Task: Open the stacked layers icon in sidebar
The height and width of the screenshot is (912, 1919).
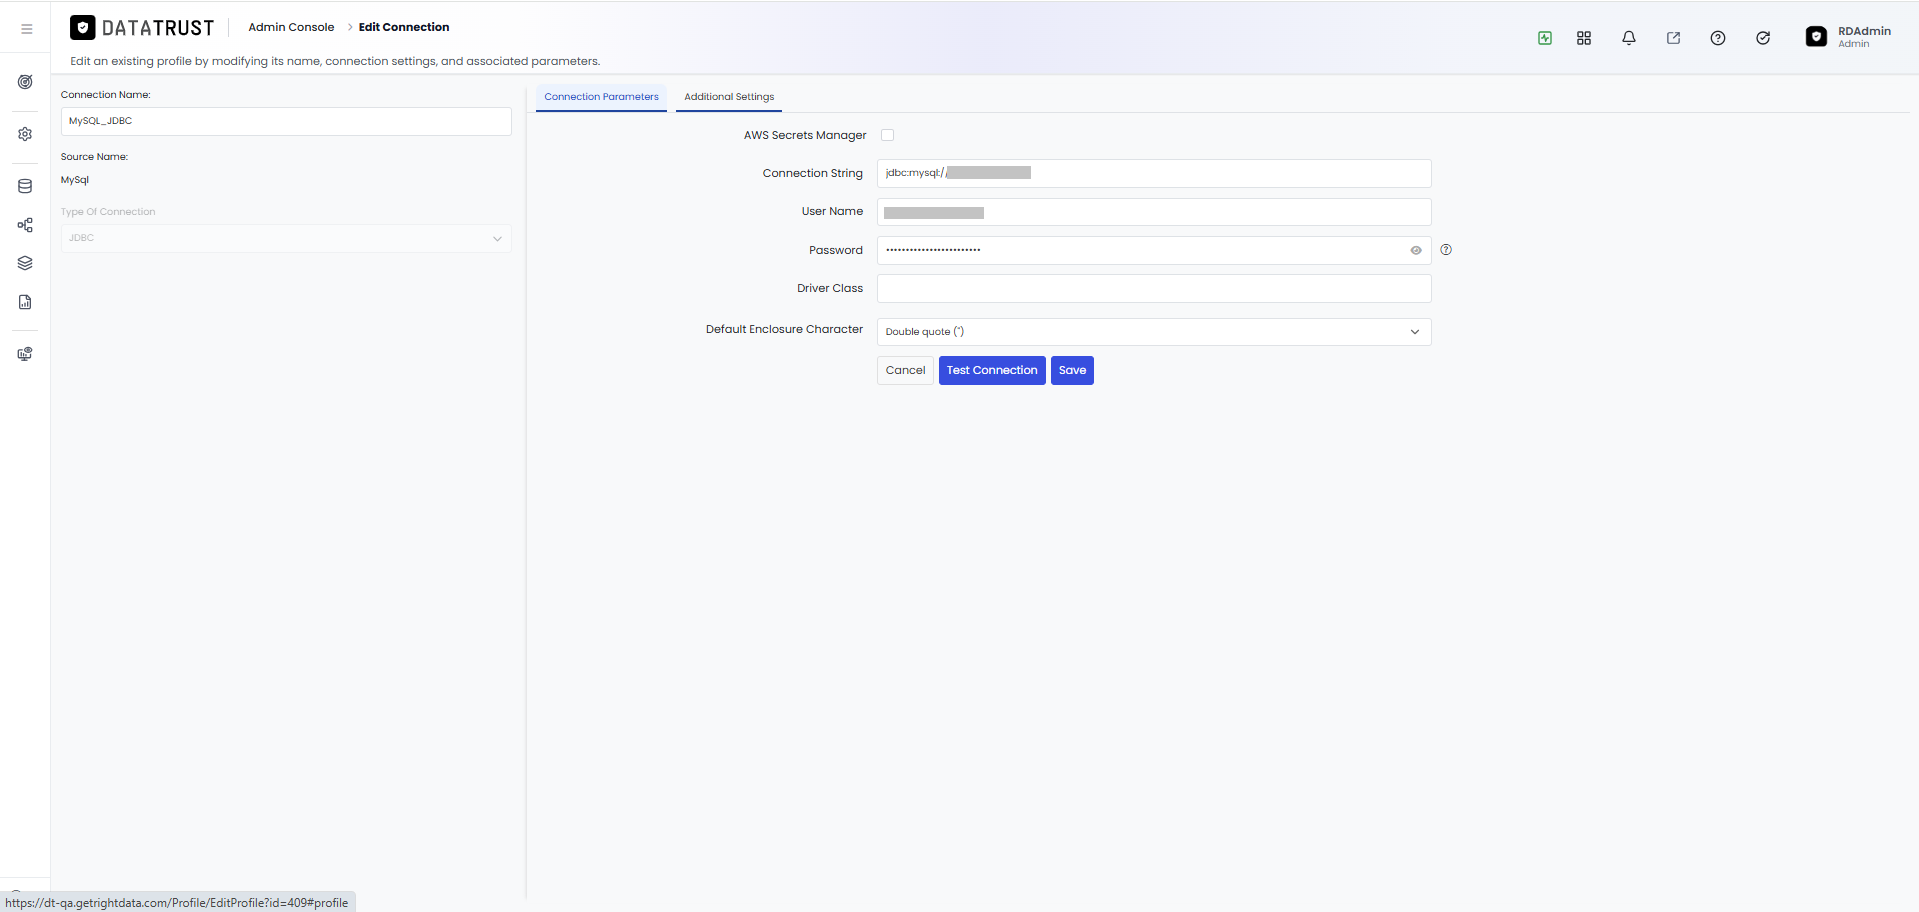Action: click(x=25, y=263)
